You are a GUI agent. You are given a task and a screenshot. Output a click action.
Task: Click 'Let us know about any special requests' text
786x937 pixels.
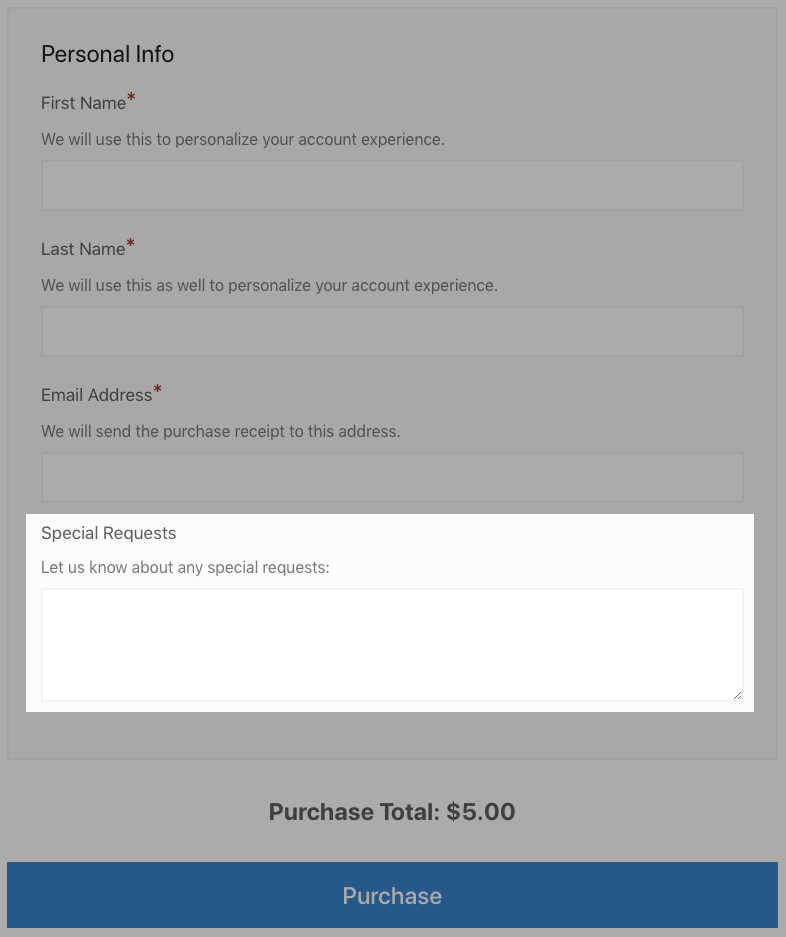click(x=185, y=567)
